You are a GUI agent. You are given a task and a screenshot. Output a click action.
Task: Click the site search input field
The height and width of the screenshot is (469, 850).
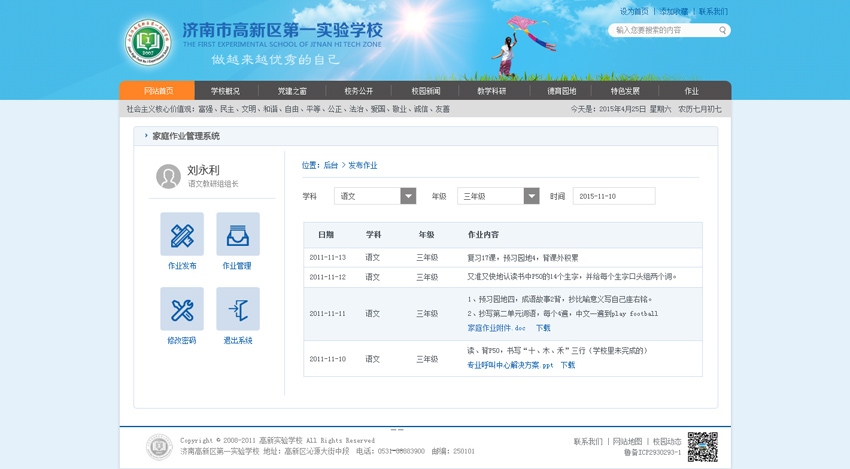(662, 31)
